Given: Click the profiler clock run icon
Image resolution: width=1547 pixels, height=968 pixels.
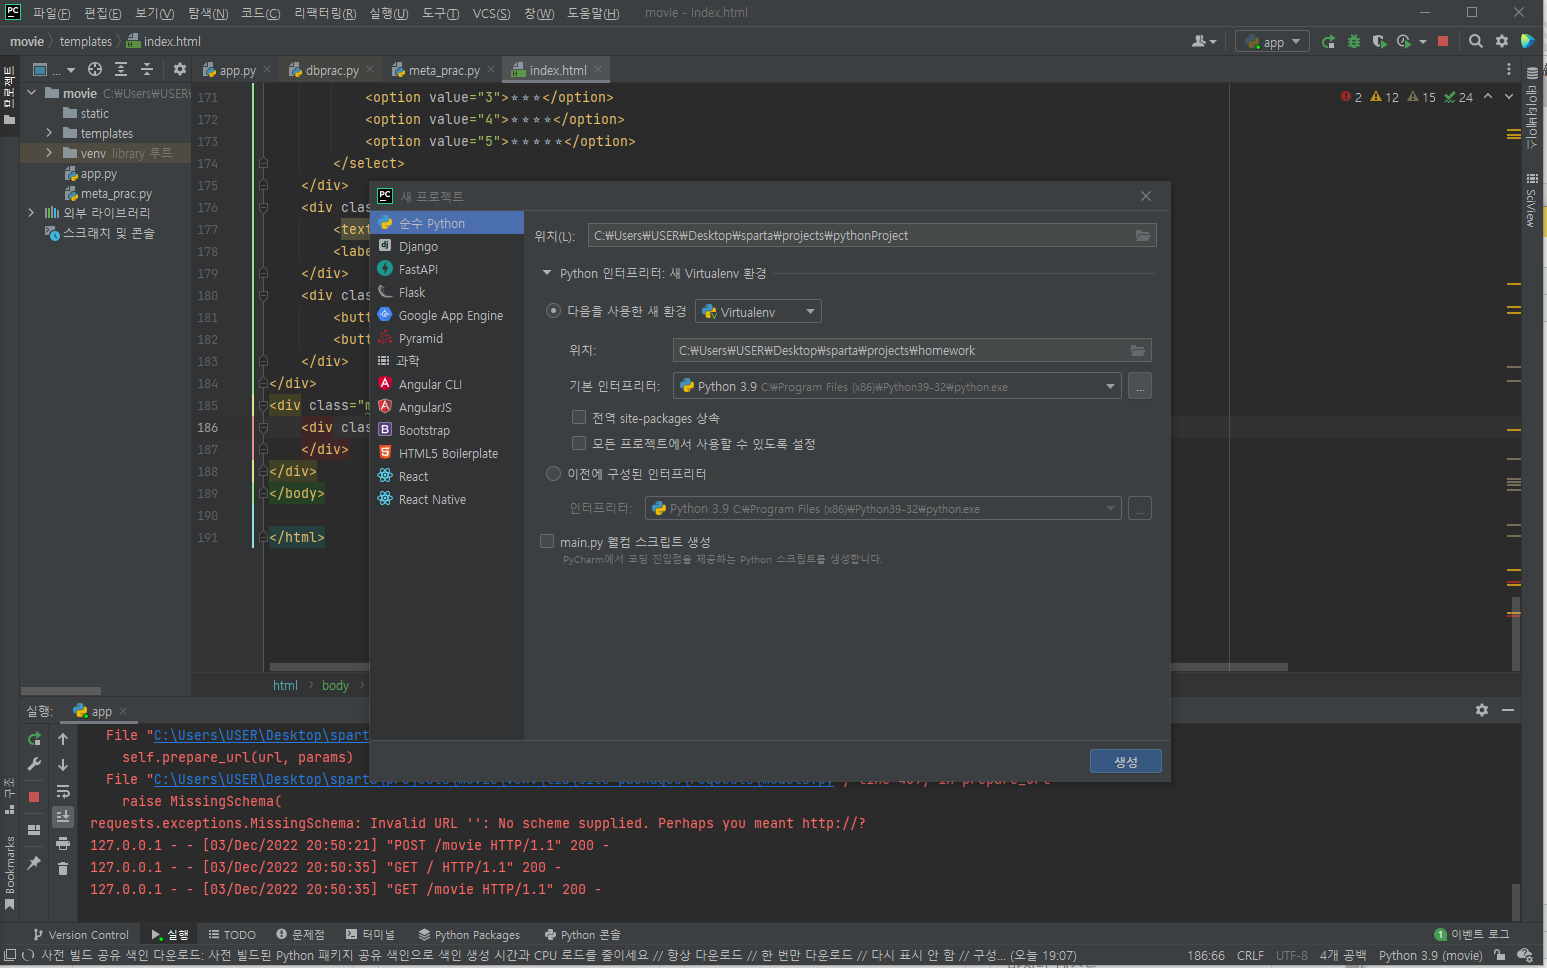Looking at the screenshot, I should coord(1405,41).
